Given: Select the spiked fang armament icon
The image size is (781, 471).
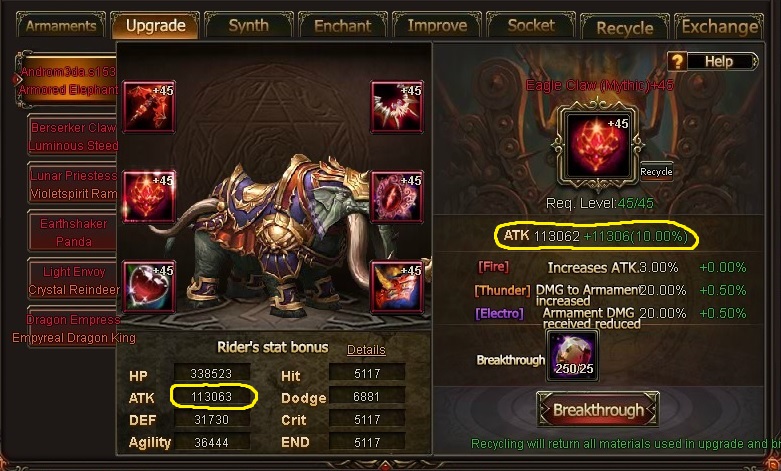Looking at the screenshot, I should 397,107.
